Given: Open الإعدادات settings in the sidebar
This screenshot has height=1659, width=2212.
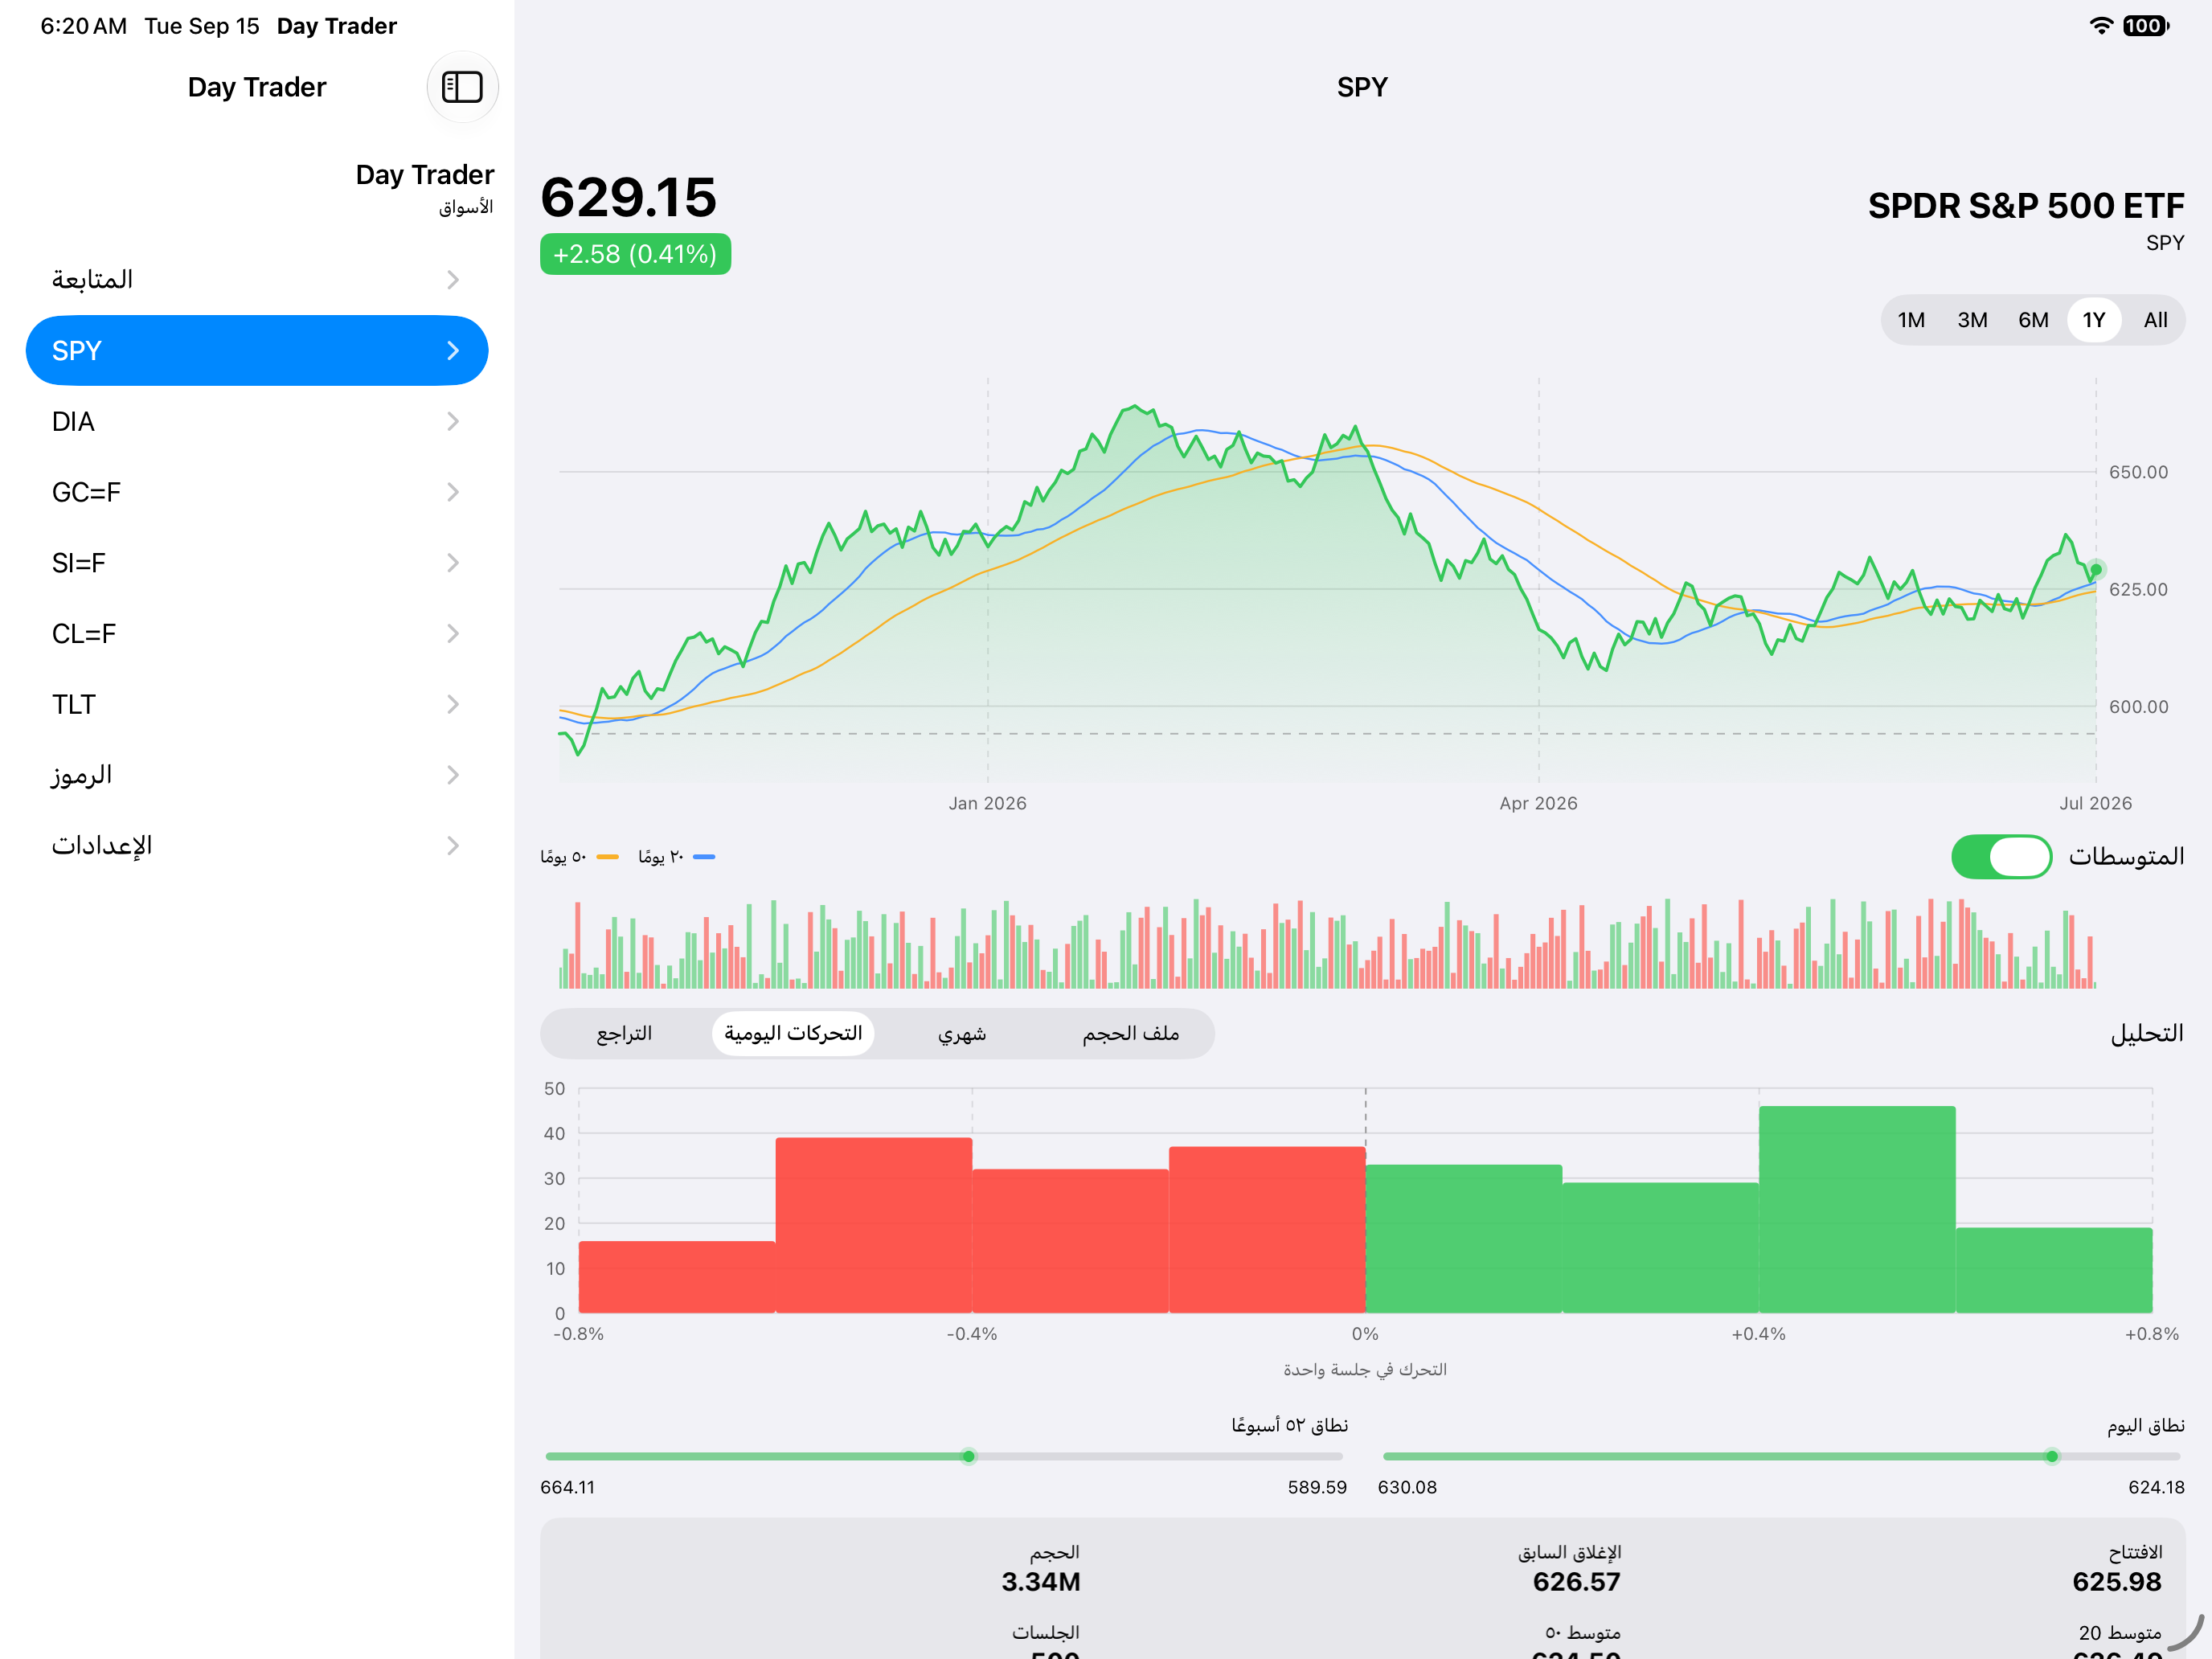Looking at the screenshot, I should coord(257,846).
